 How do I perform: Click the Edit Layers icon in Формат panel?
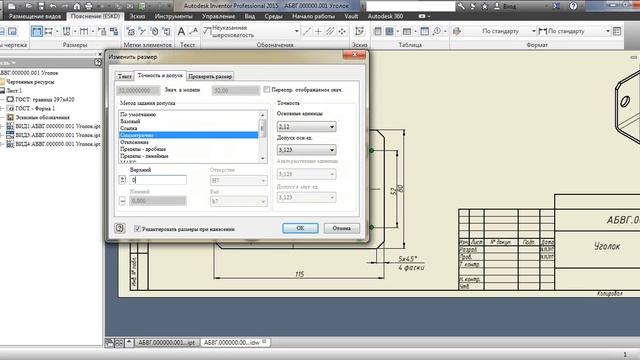click(x=457, y=31)
